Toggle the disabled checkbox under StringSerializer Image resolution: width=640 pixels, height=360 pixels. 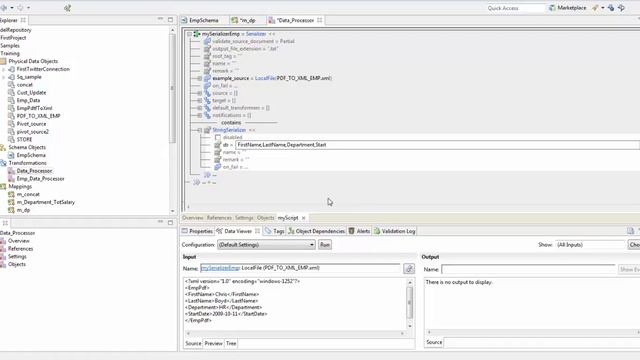pos(218,138)
